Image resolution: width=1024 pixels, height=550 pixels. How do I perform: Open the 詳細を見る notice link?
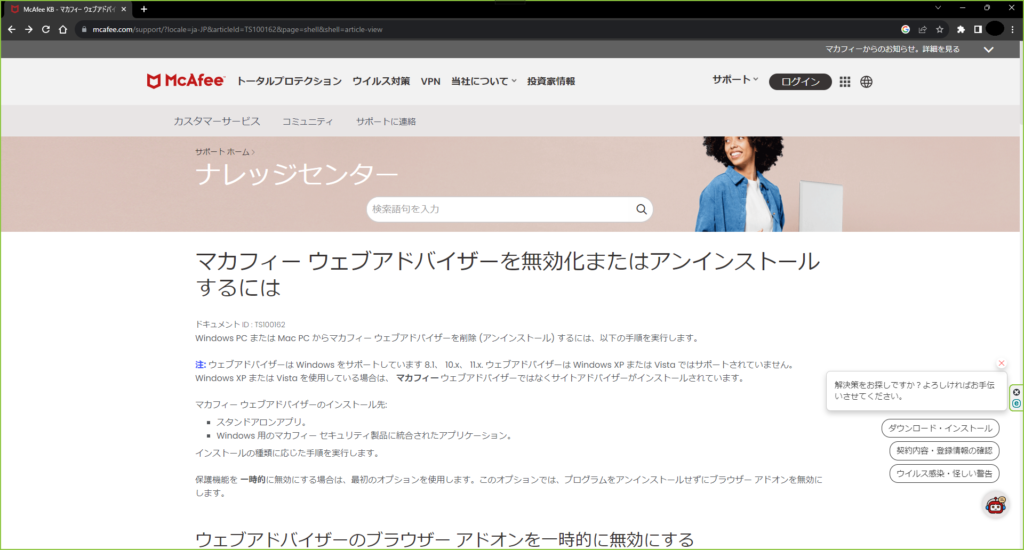coord(941,49)
